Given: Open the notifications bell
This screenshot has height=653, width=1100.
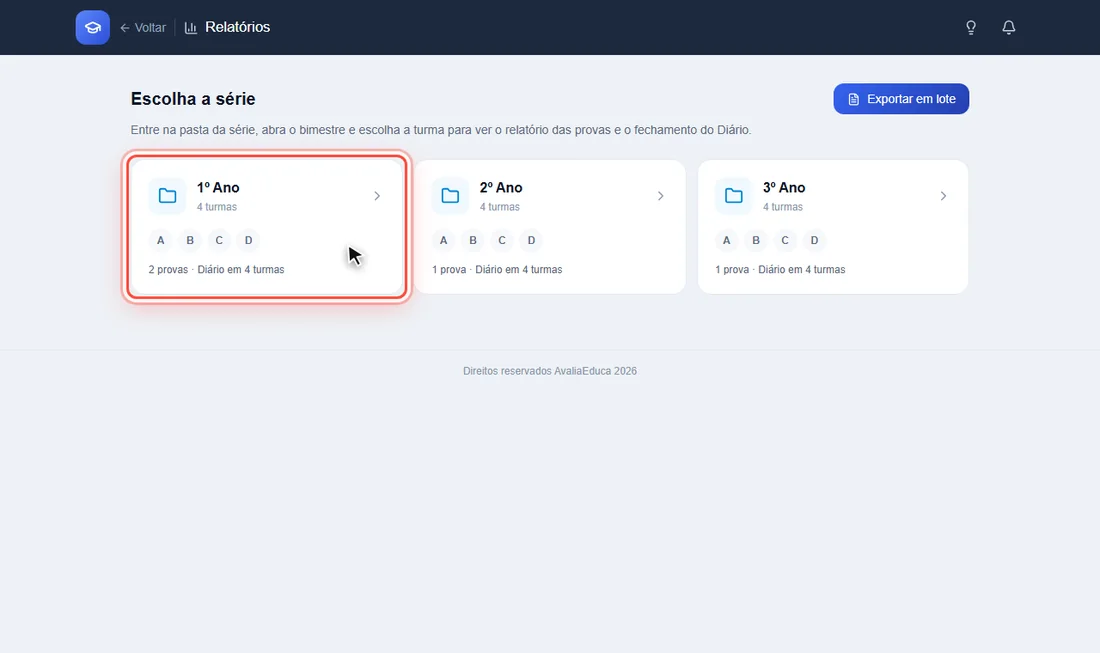Looking at the screenshot, I should tap(1009, 27).
